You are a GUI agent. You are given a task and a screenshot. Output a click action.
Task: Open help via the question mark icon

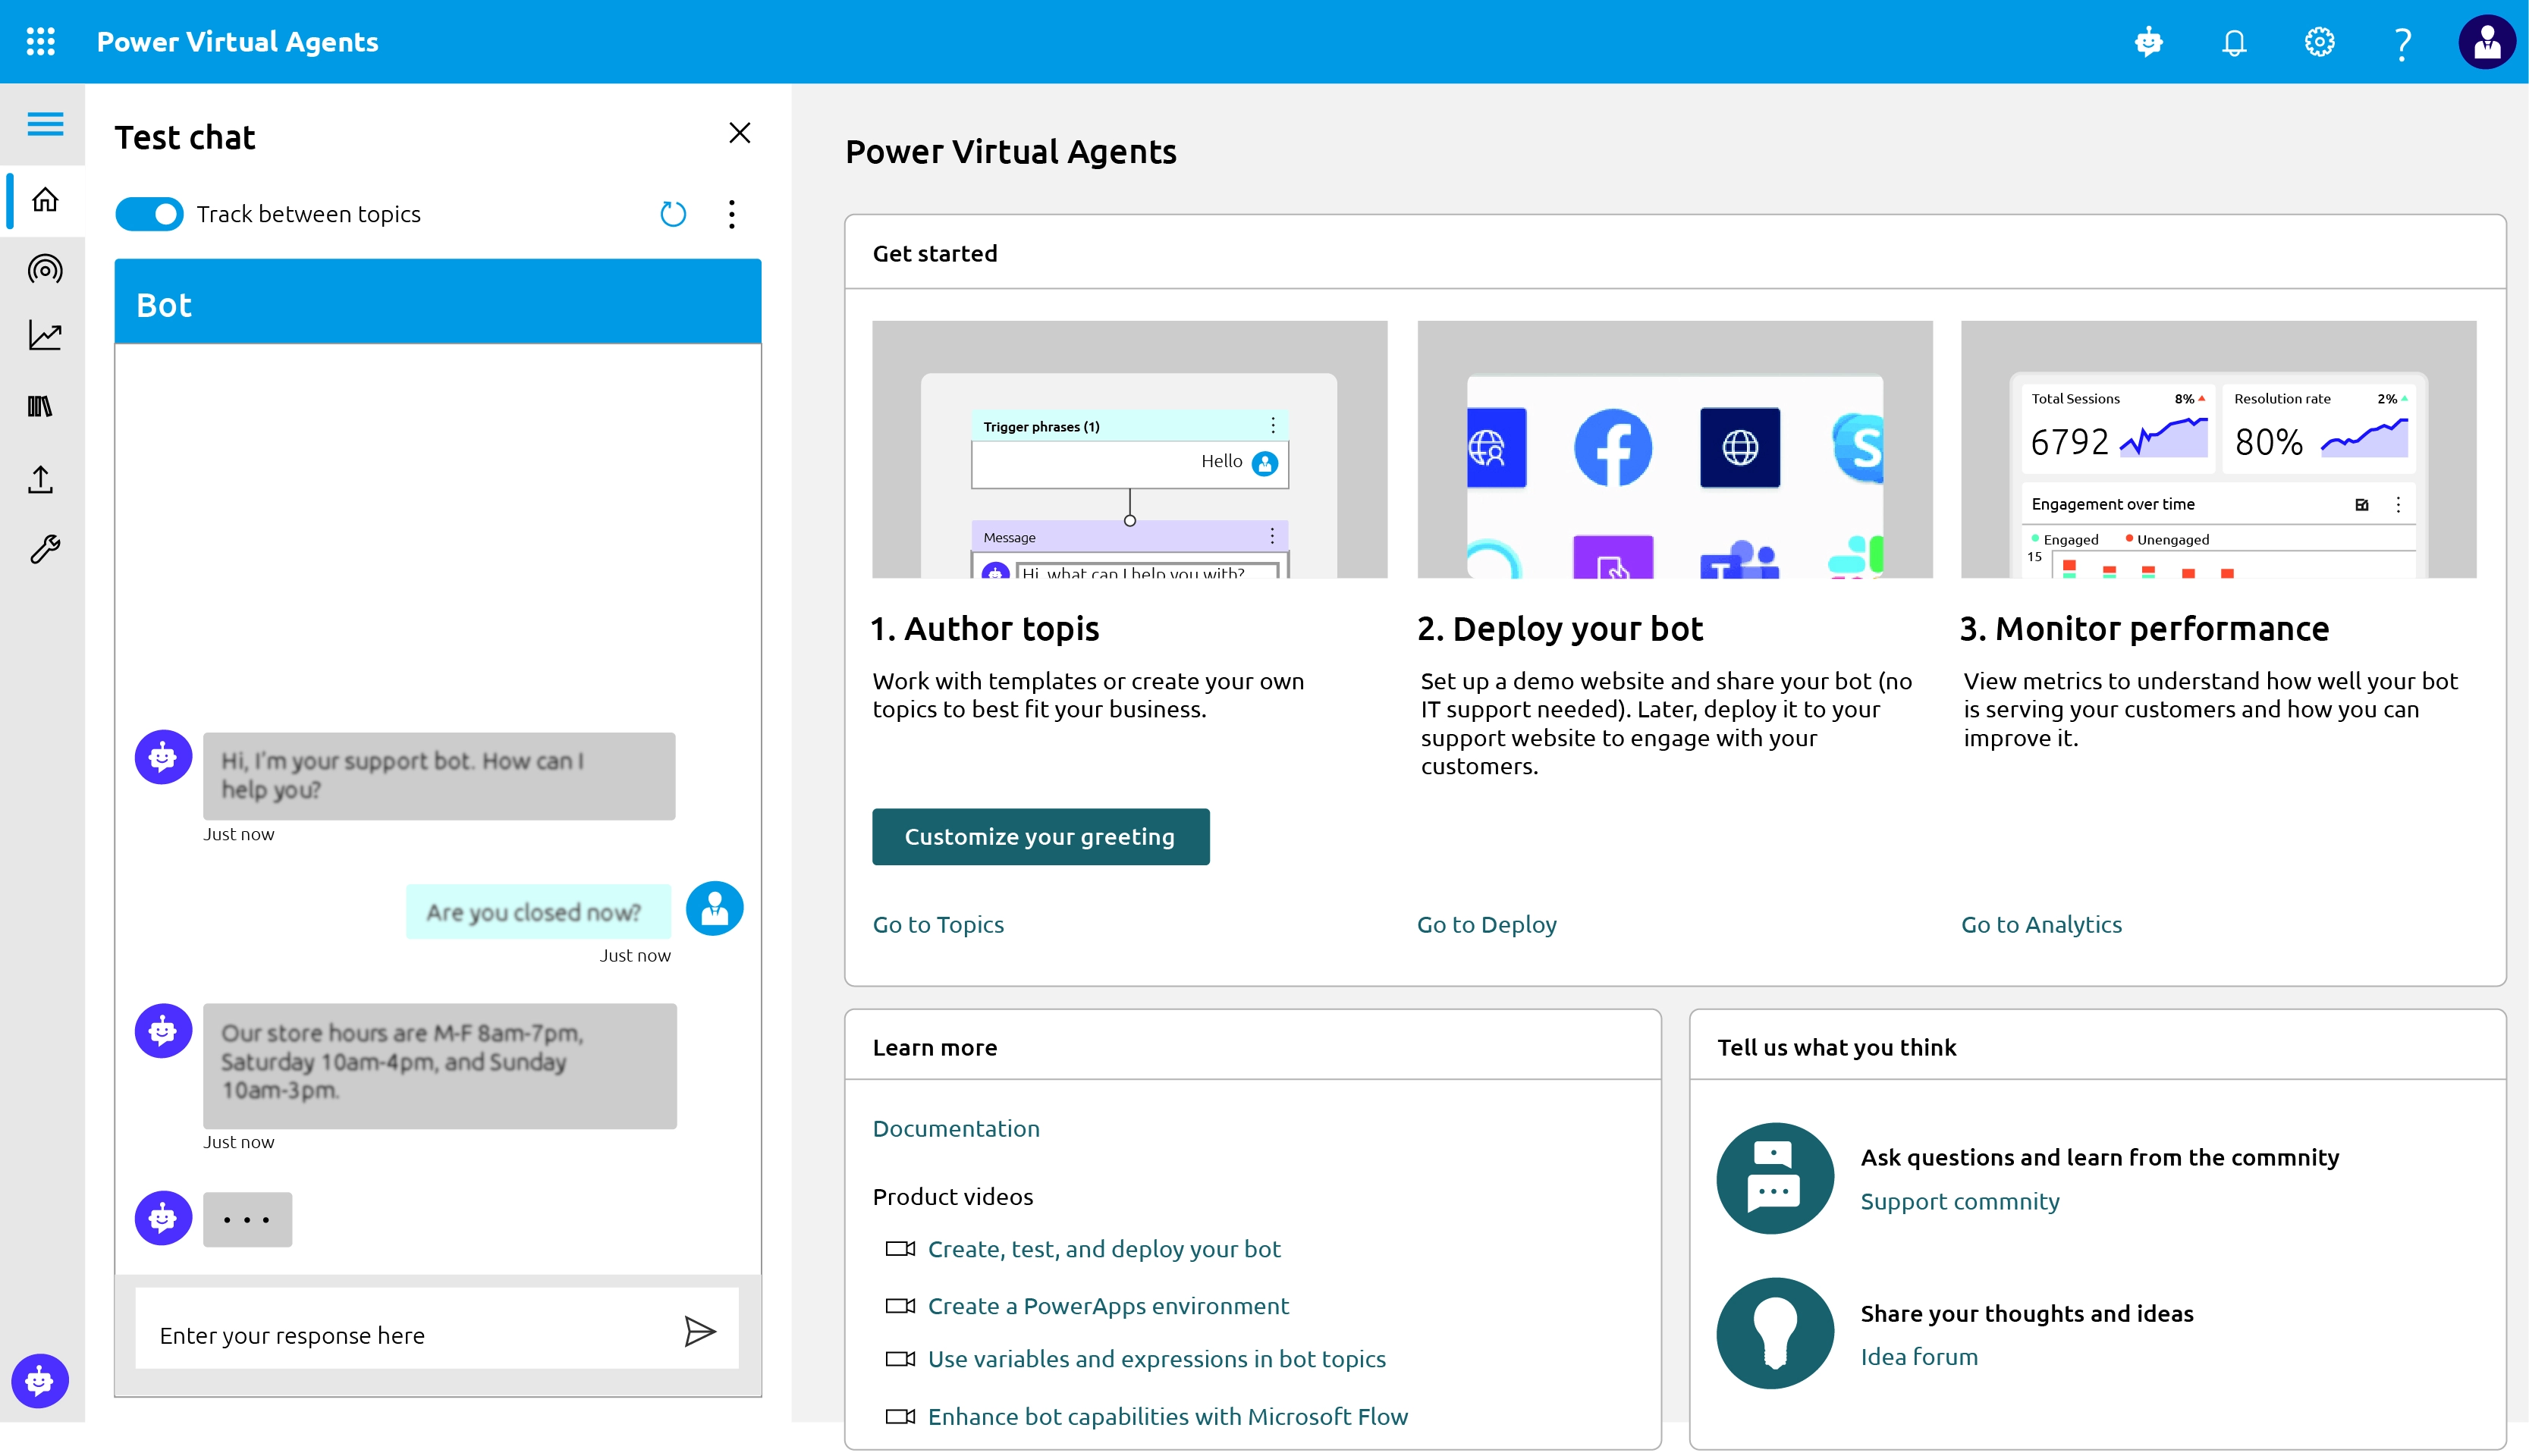coord(2401,41)
